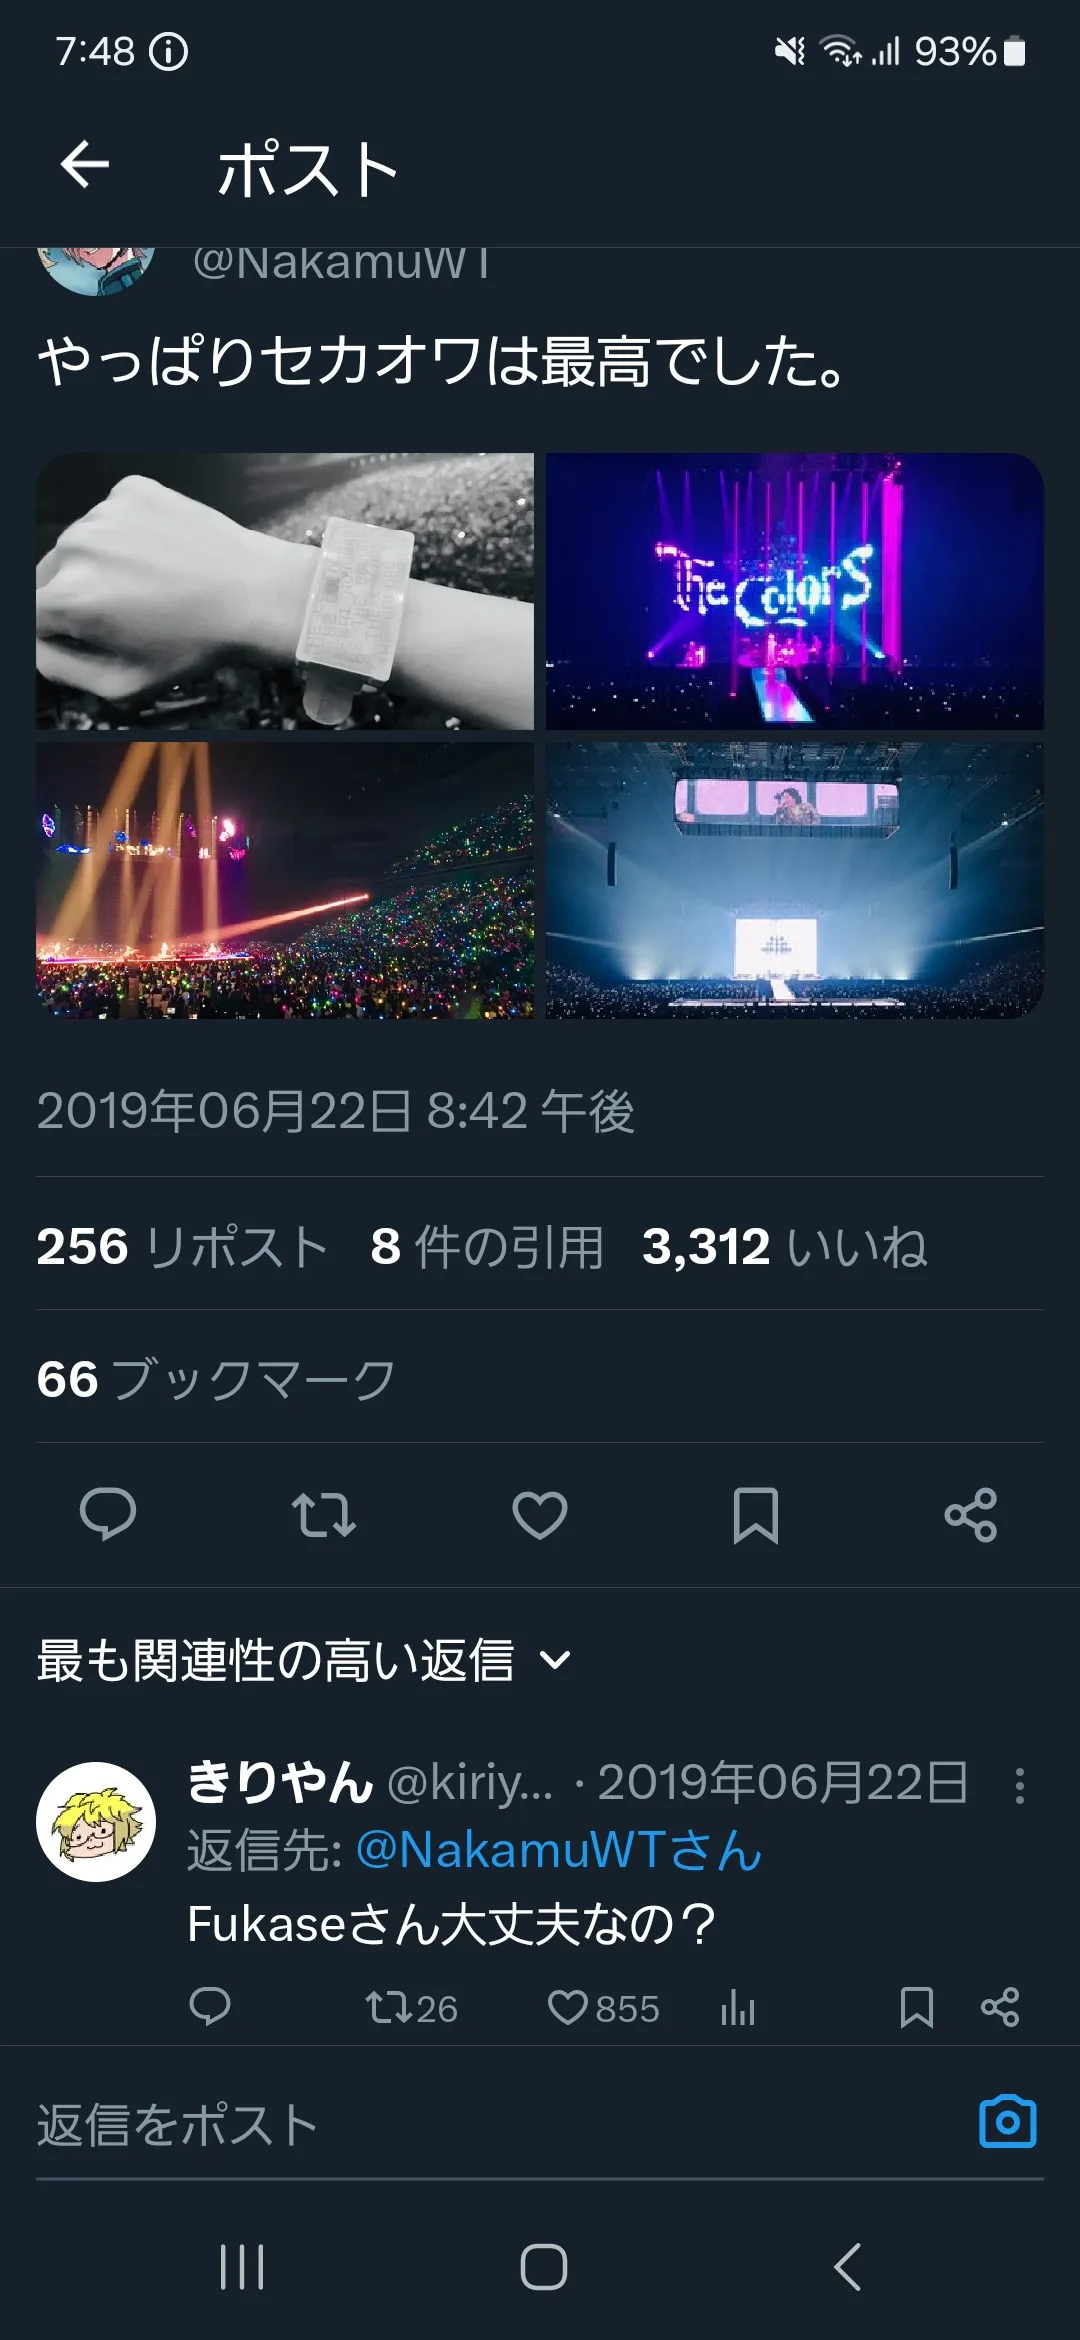
Task: Open The Colors stage photo
Action: coord(795,591)
